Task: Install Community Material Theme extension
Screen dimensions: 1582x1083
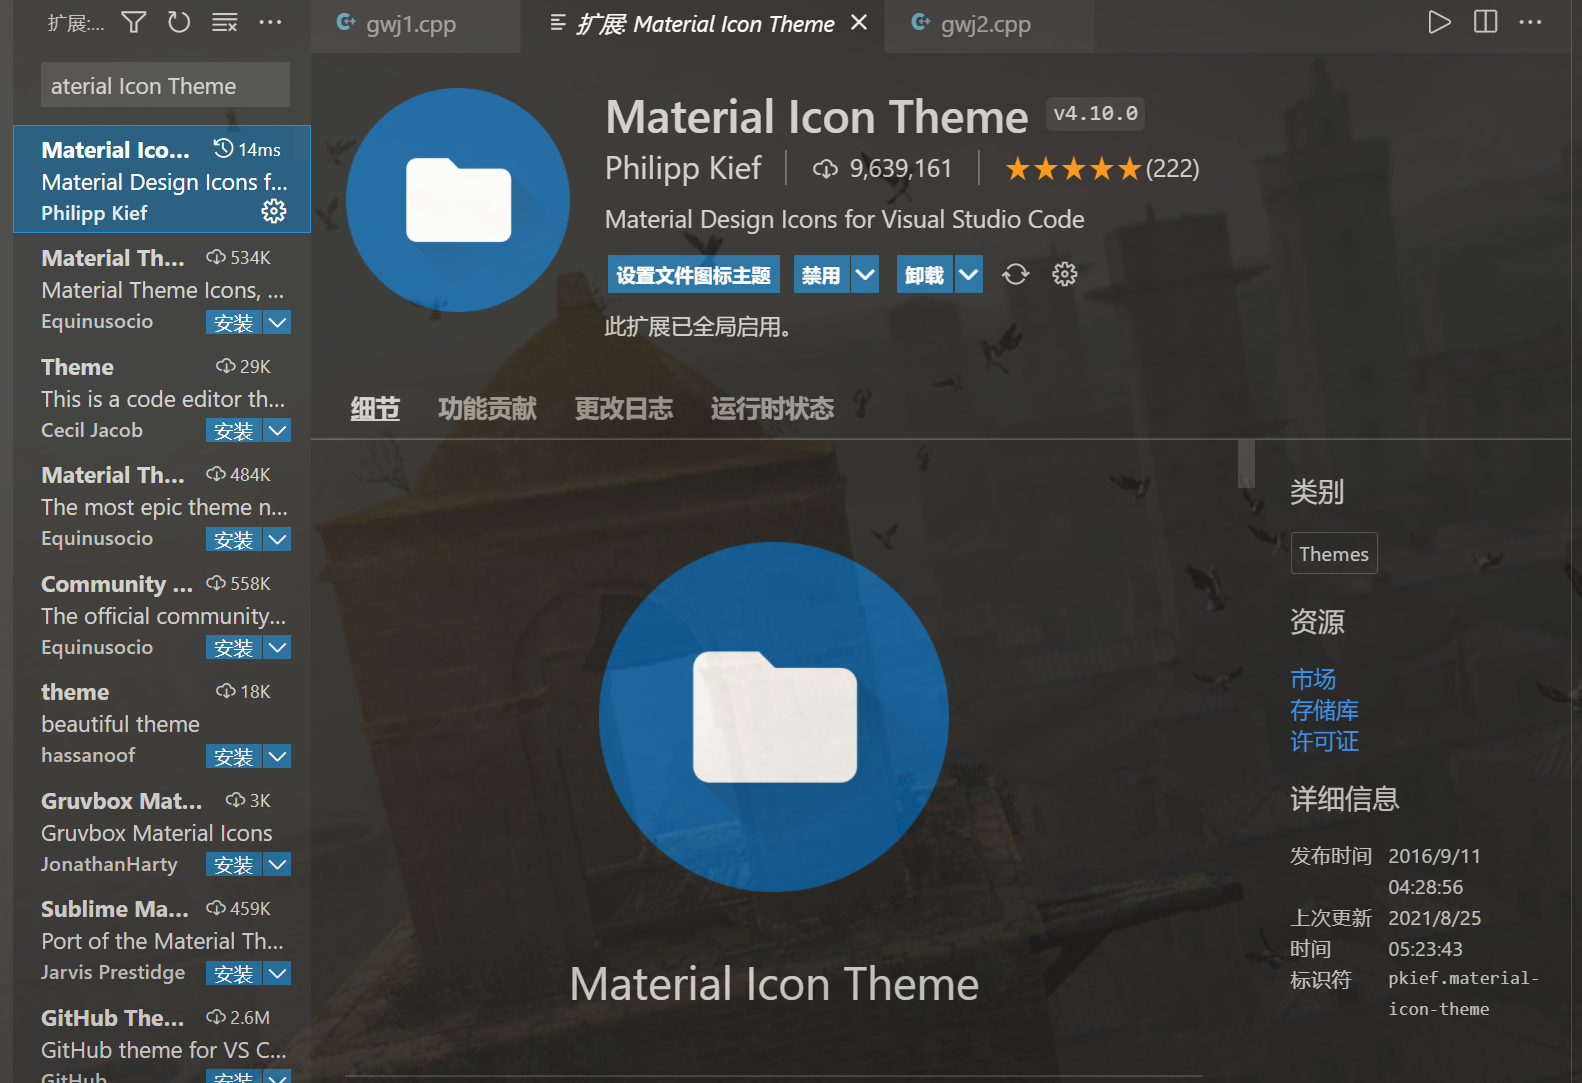Action: [x=234, y=647]
